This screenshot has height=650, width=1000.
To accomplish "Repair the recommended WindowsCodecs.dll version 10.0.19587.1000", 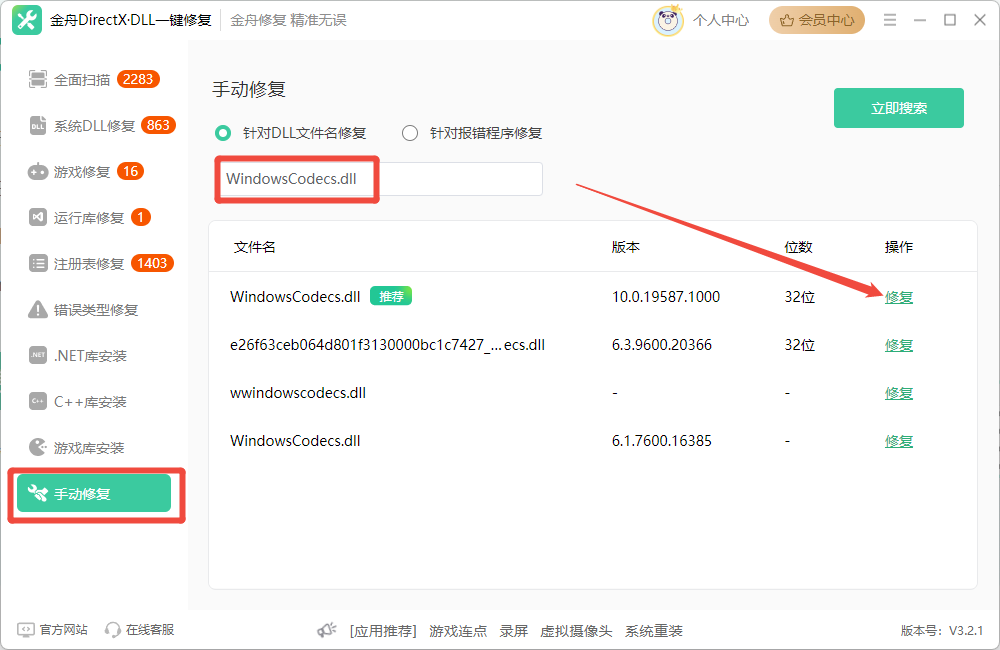I will click(x=899, y=297).
